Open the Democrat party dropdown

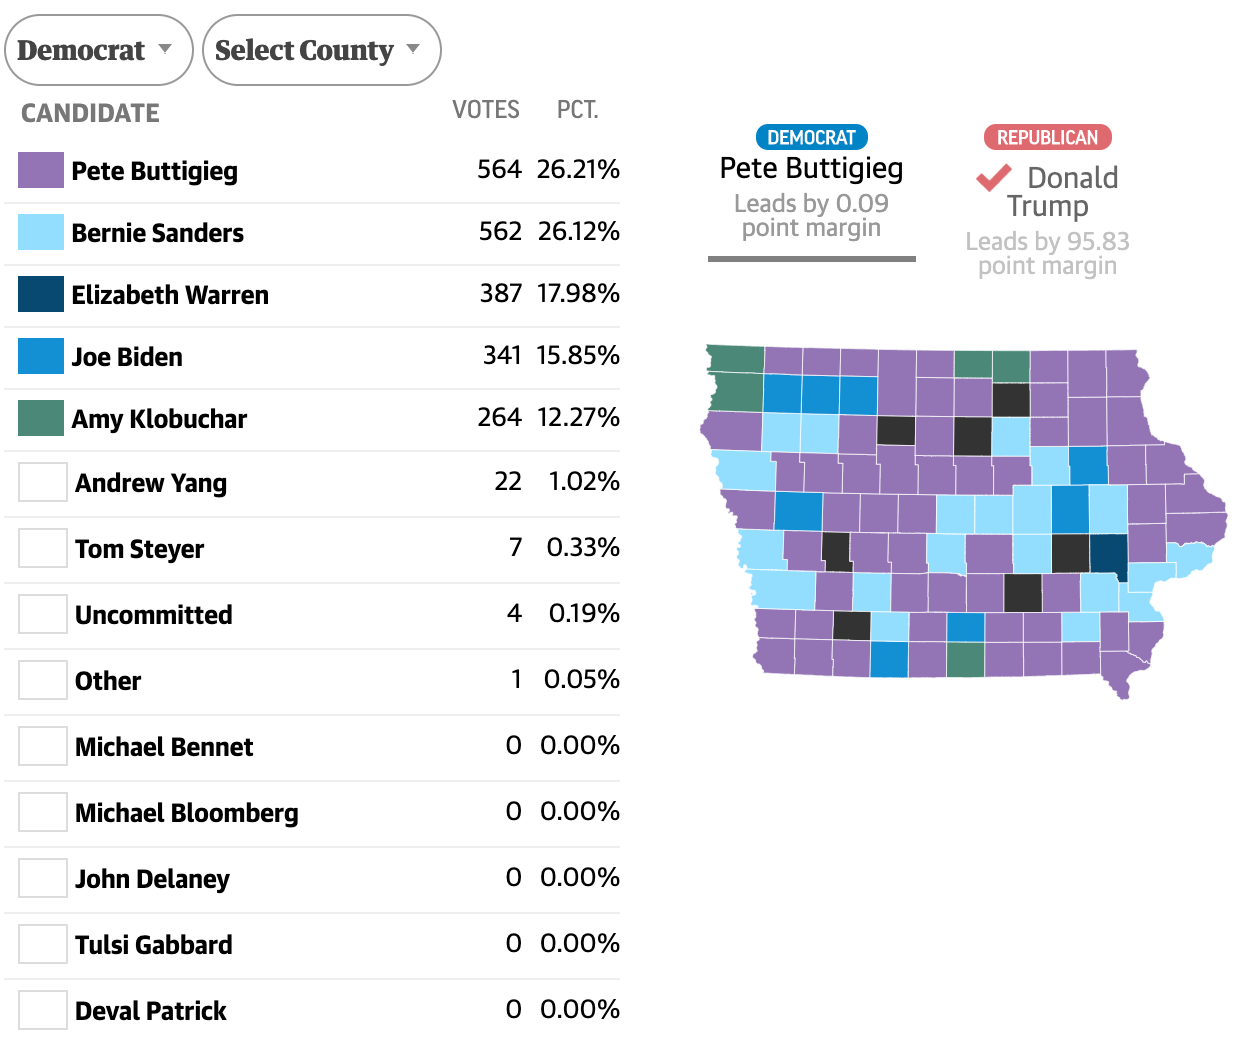[97, 50]
